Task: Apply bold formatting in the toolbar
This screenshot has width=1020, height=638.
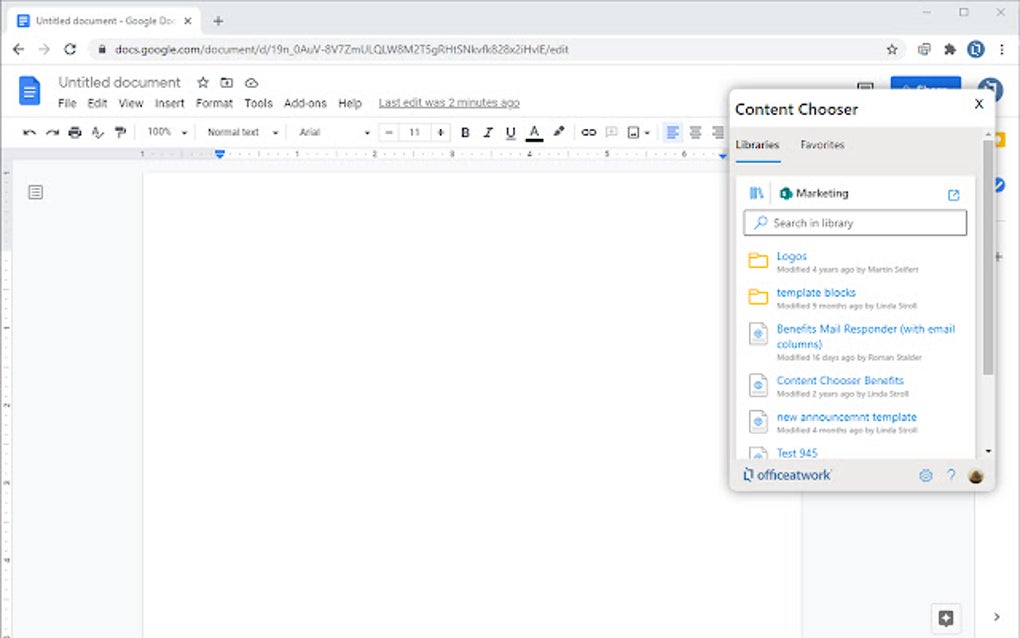Action: pos(464,132)
